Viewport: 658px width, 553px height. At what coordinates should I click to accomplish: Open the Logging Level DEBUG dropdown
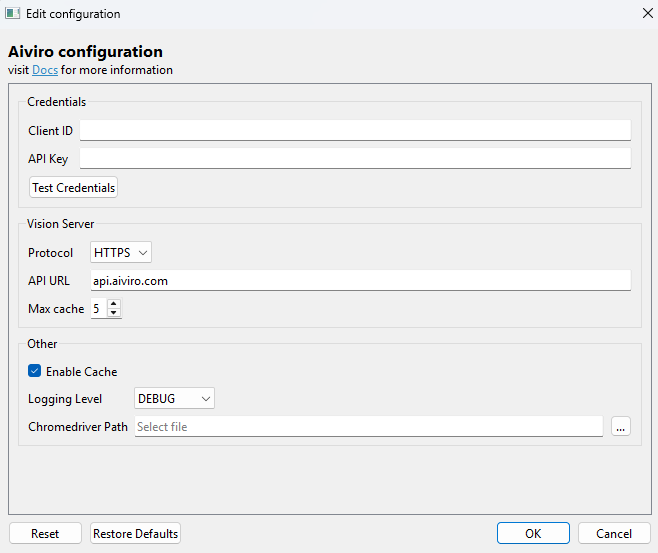(174, 398)
